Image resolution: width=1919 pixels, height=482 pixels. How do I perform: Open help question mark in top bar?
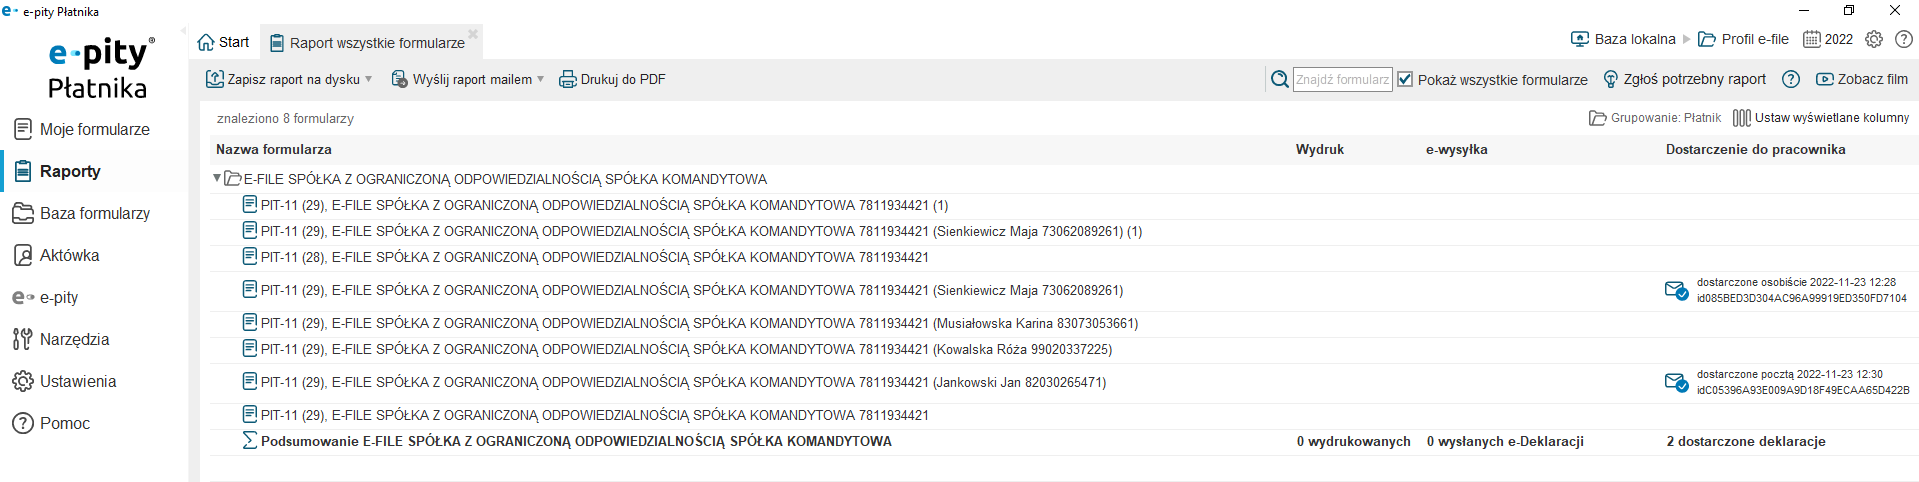point(1904,39)
